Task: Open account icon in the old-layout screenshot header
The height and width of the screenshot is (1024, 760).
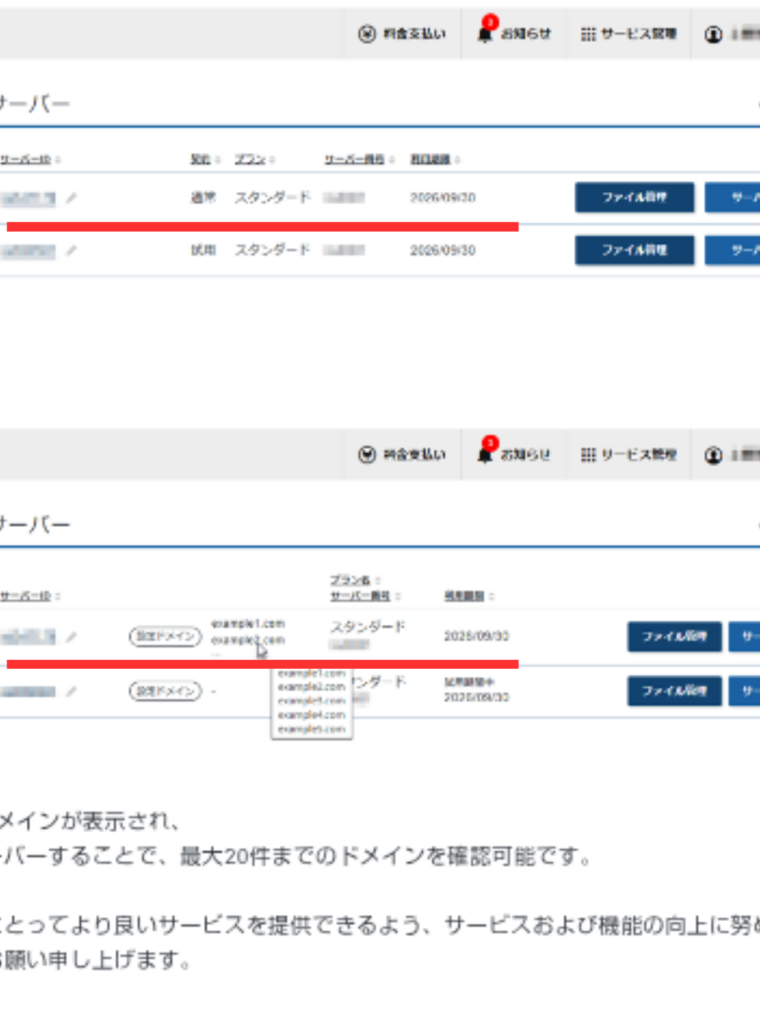Action: point(713,34)
